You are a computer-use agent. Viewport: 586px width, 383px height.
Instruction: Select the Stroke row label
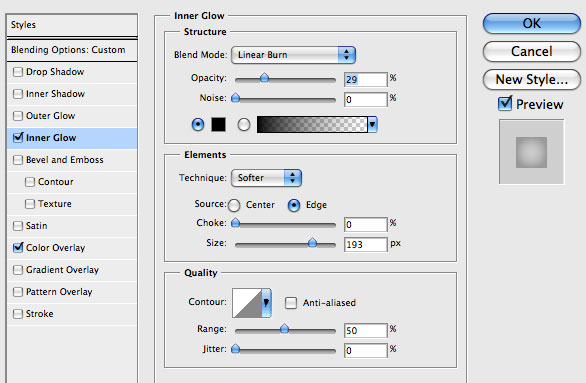click(x=40, y=314)
